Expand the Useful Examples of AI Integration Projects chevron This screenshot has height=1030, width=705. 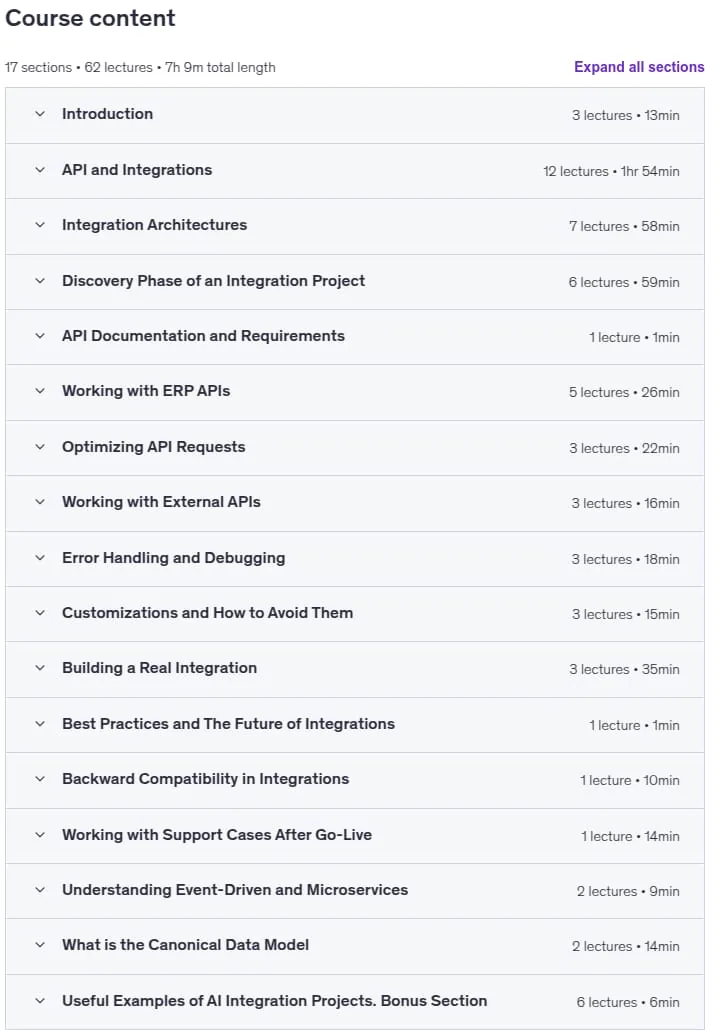point(40,1002)
